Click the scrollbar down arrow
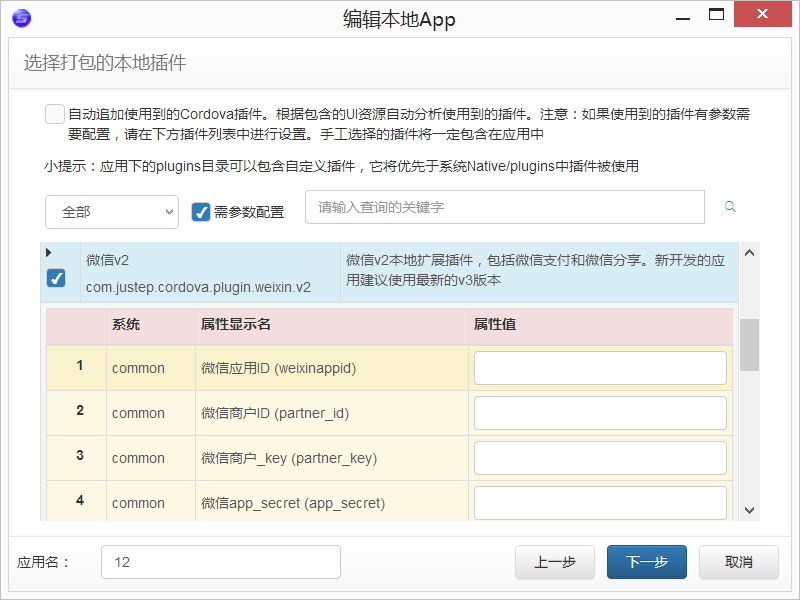This screenshot has height=600, width=800. pos(749,510)
